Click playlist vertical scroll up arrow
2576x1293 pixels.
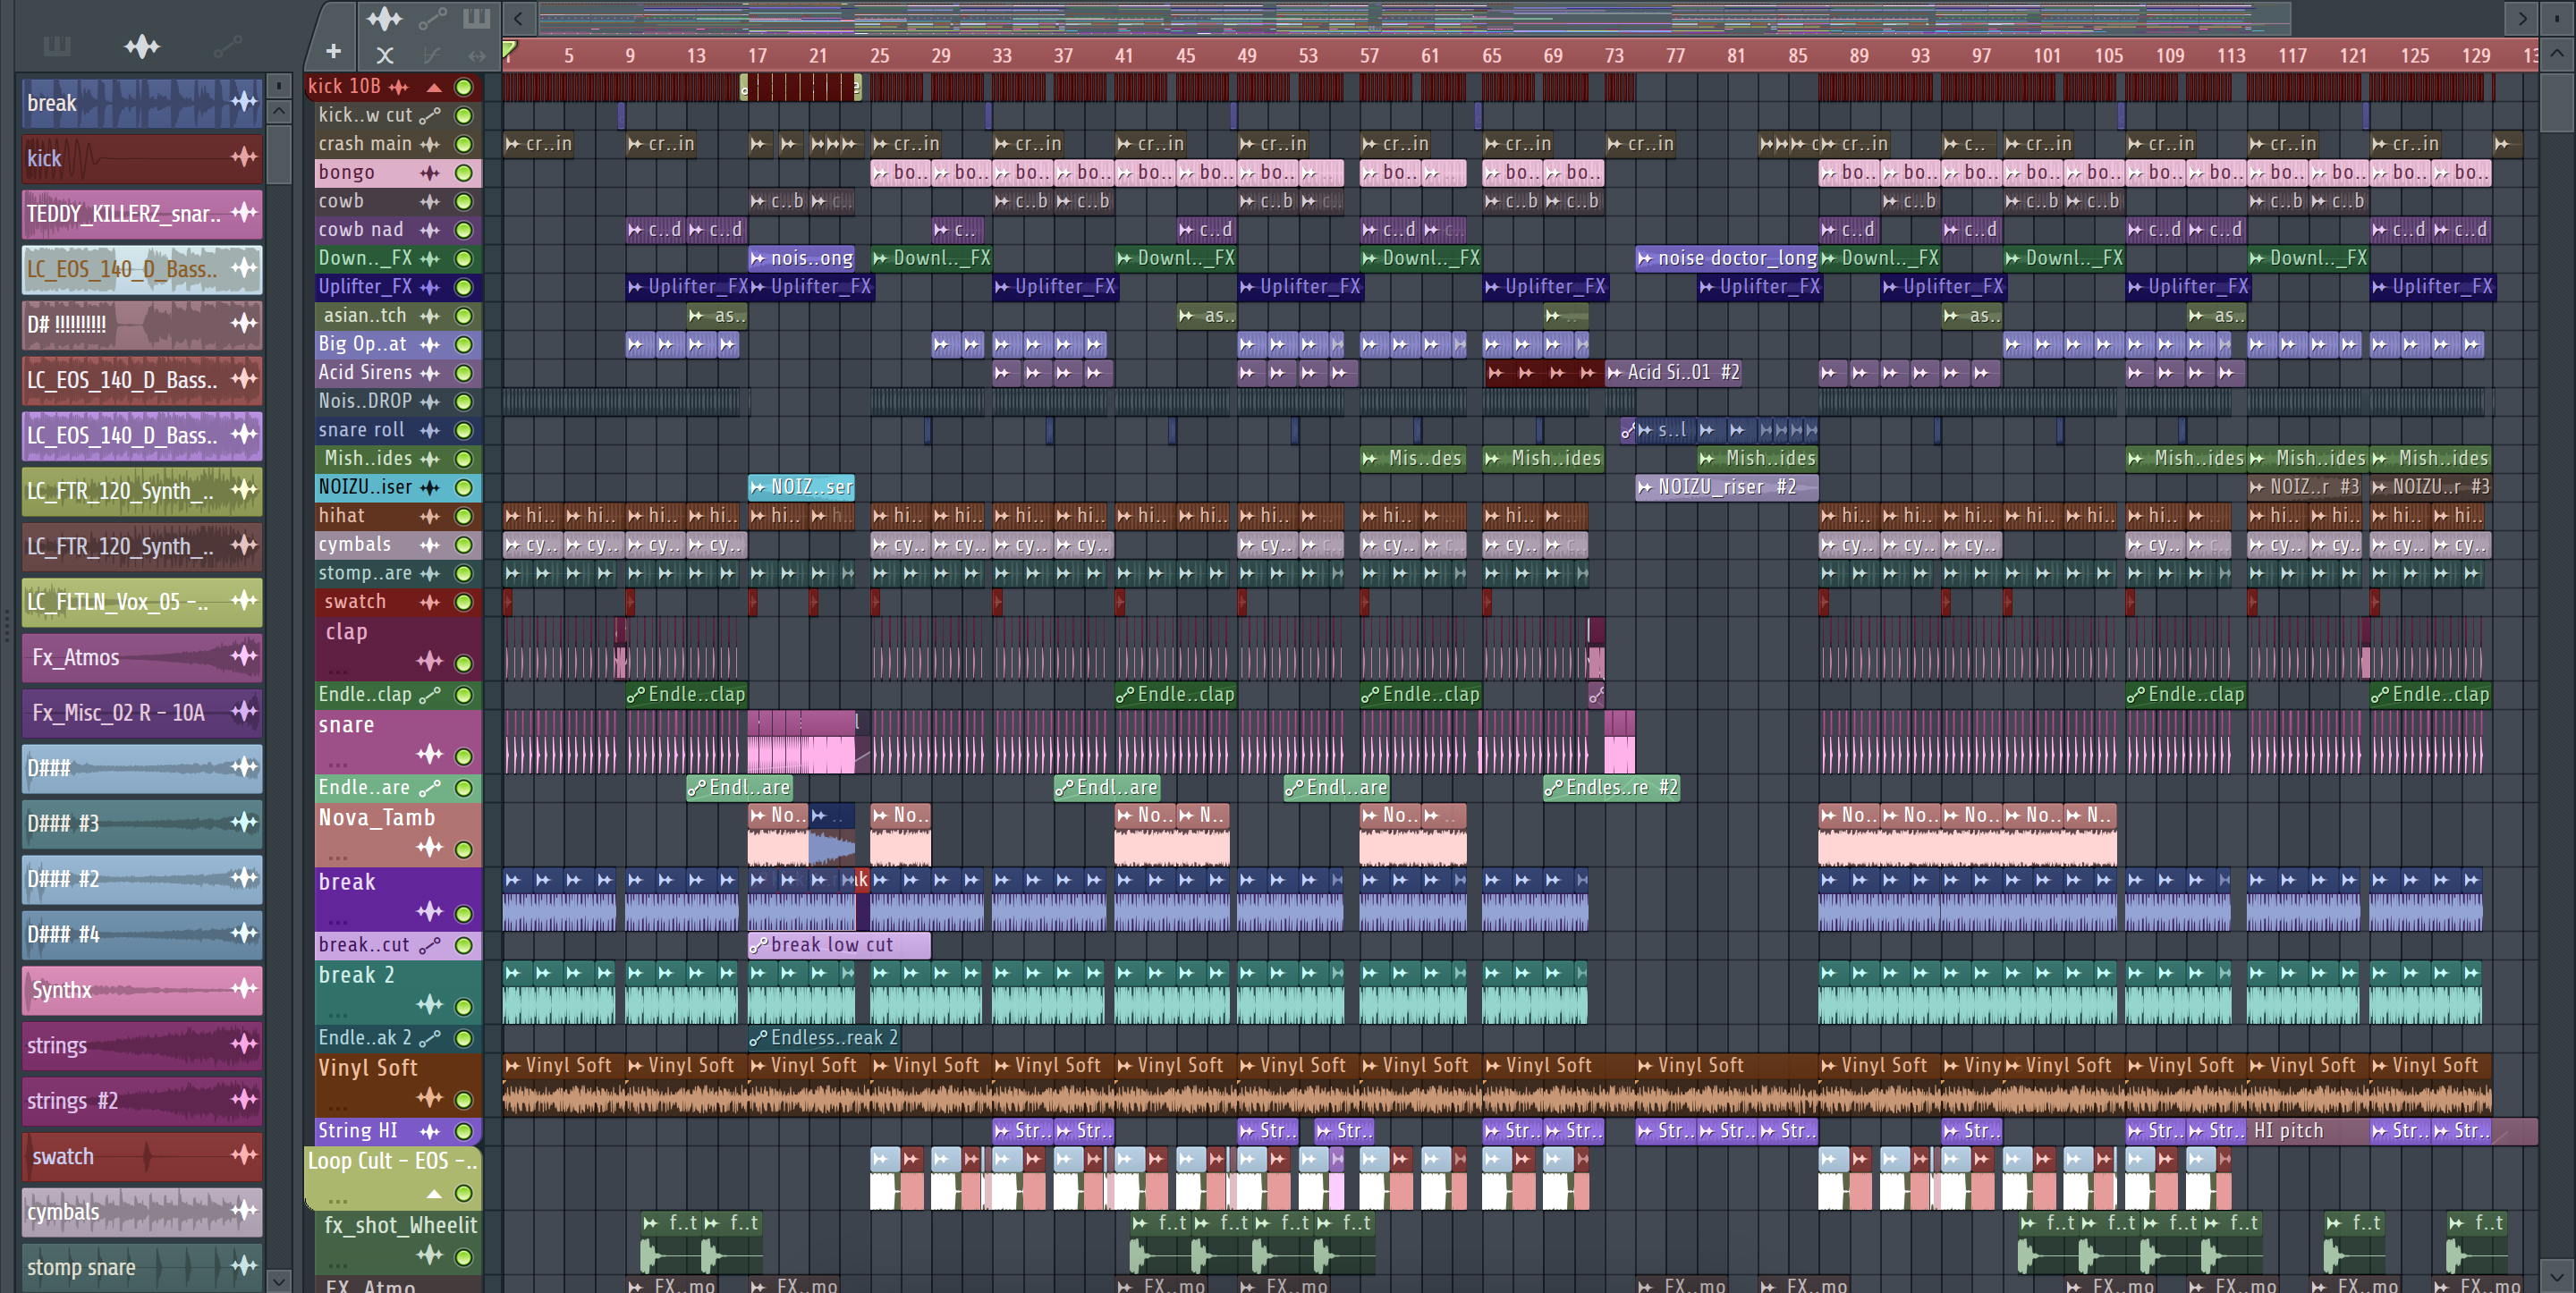click(2557, 54)
